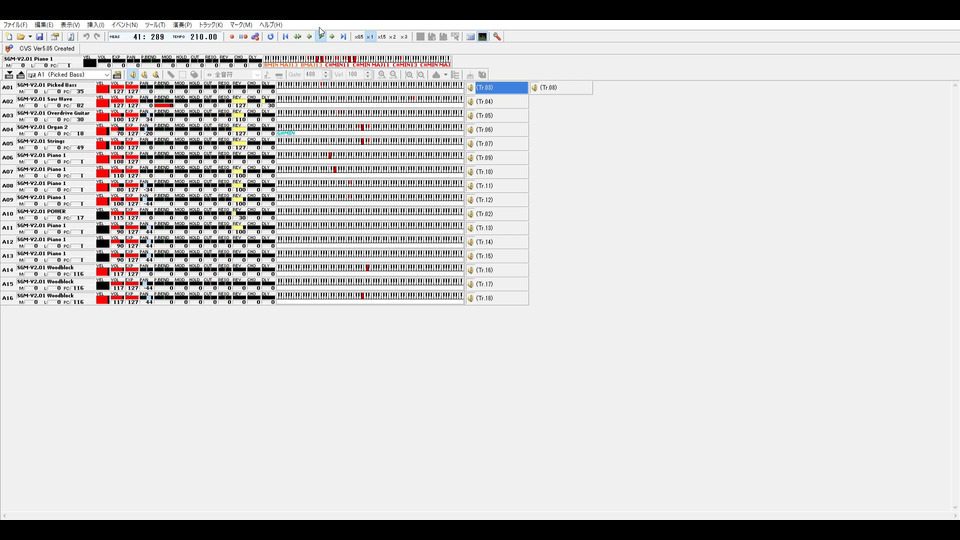Image resolution: width=960 pixels, height=540 pixels.
Task: Click the pencil draw tool icon
Action: pyautogui.click(x=171, y=75)
